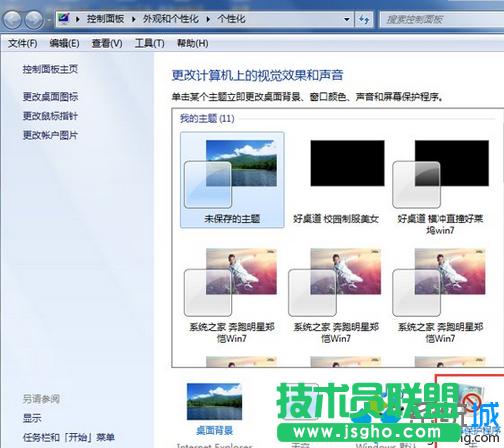504x448 pixels.
Task: Click the control panel icon in address bar
Action: point(64,18)
